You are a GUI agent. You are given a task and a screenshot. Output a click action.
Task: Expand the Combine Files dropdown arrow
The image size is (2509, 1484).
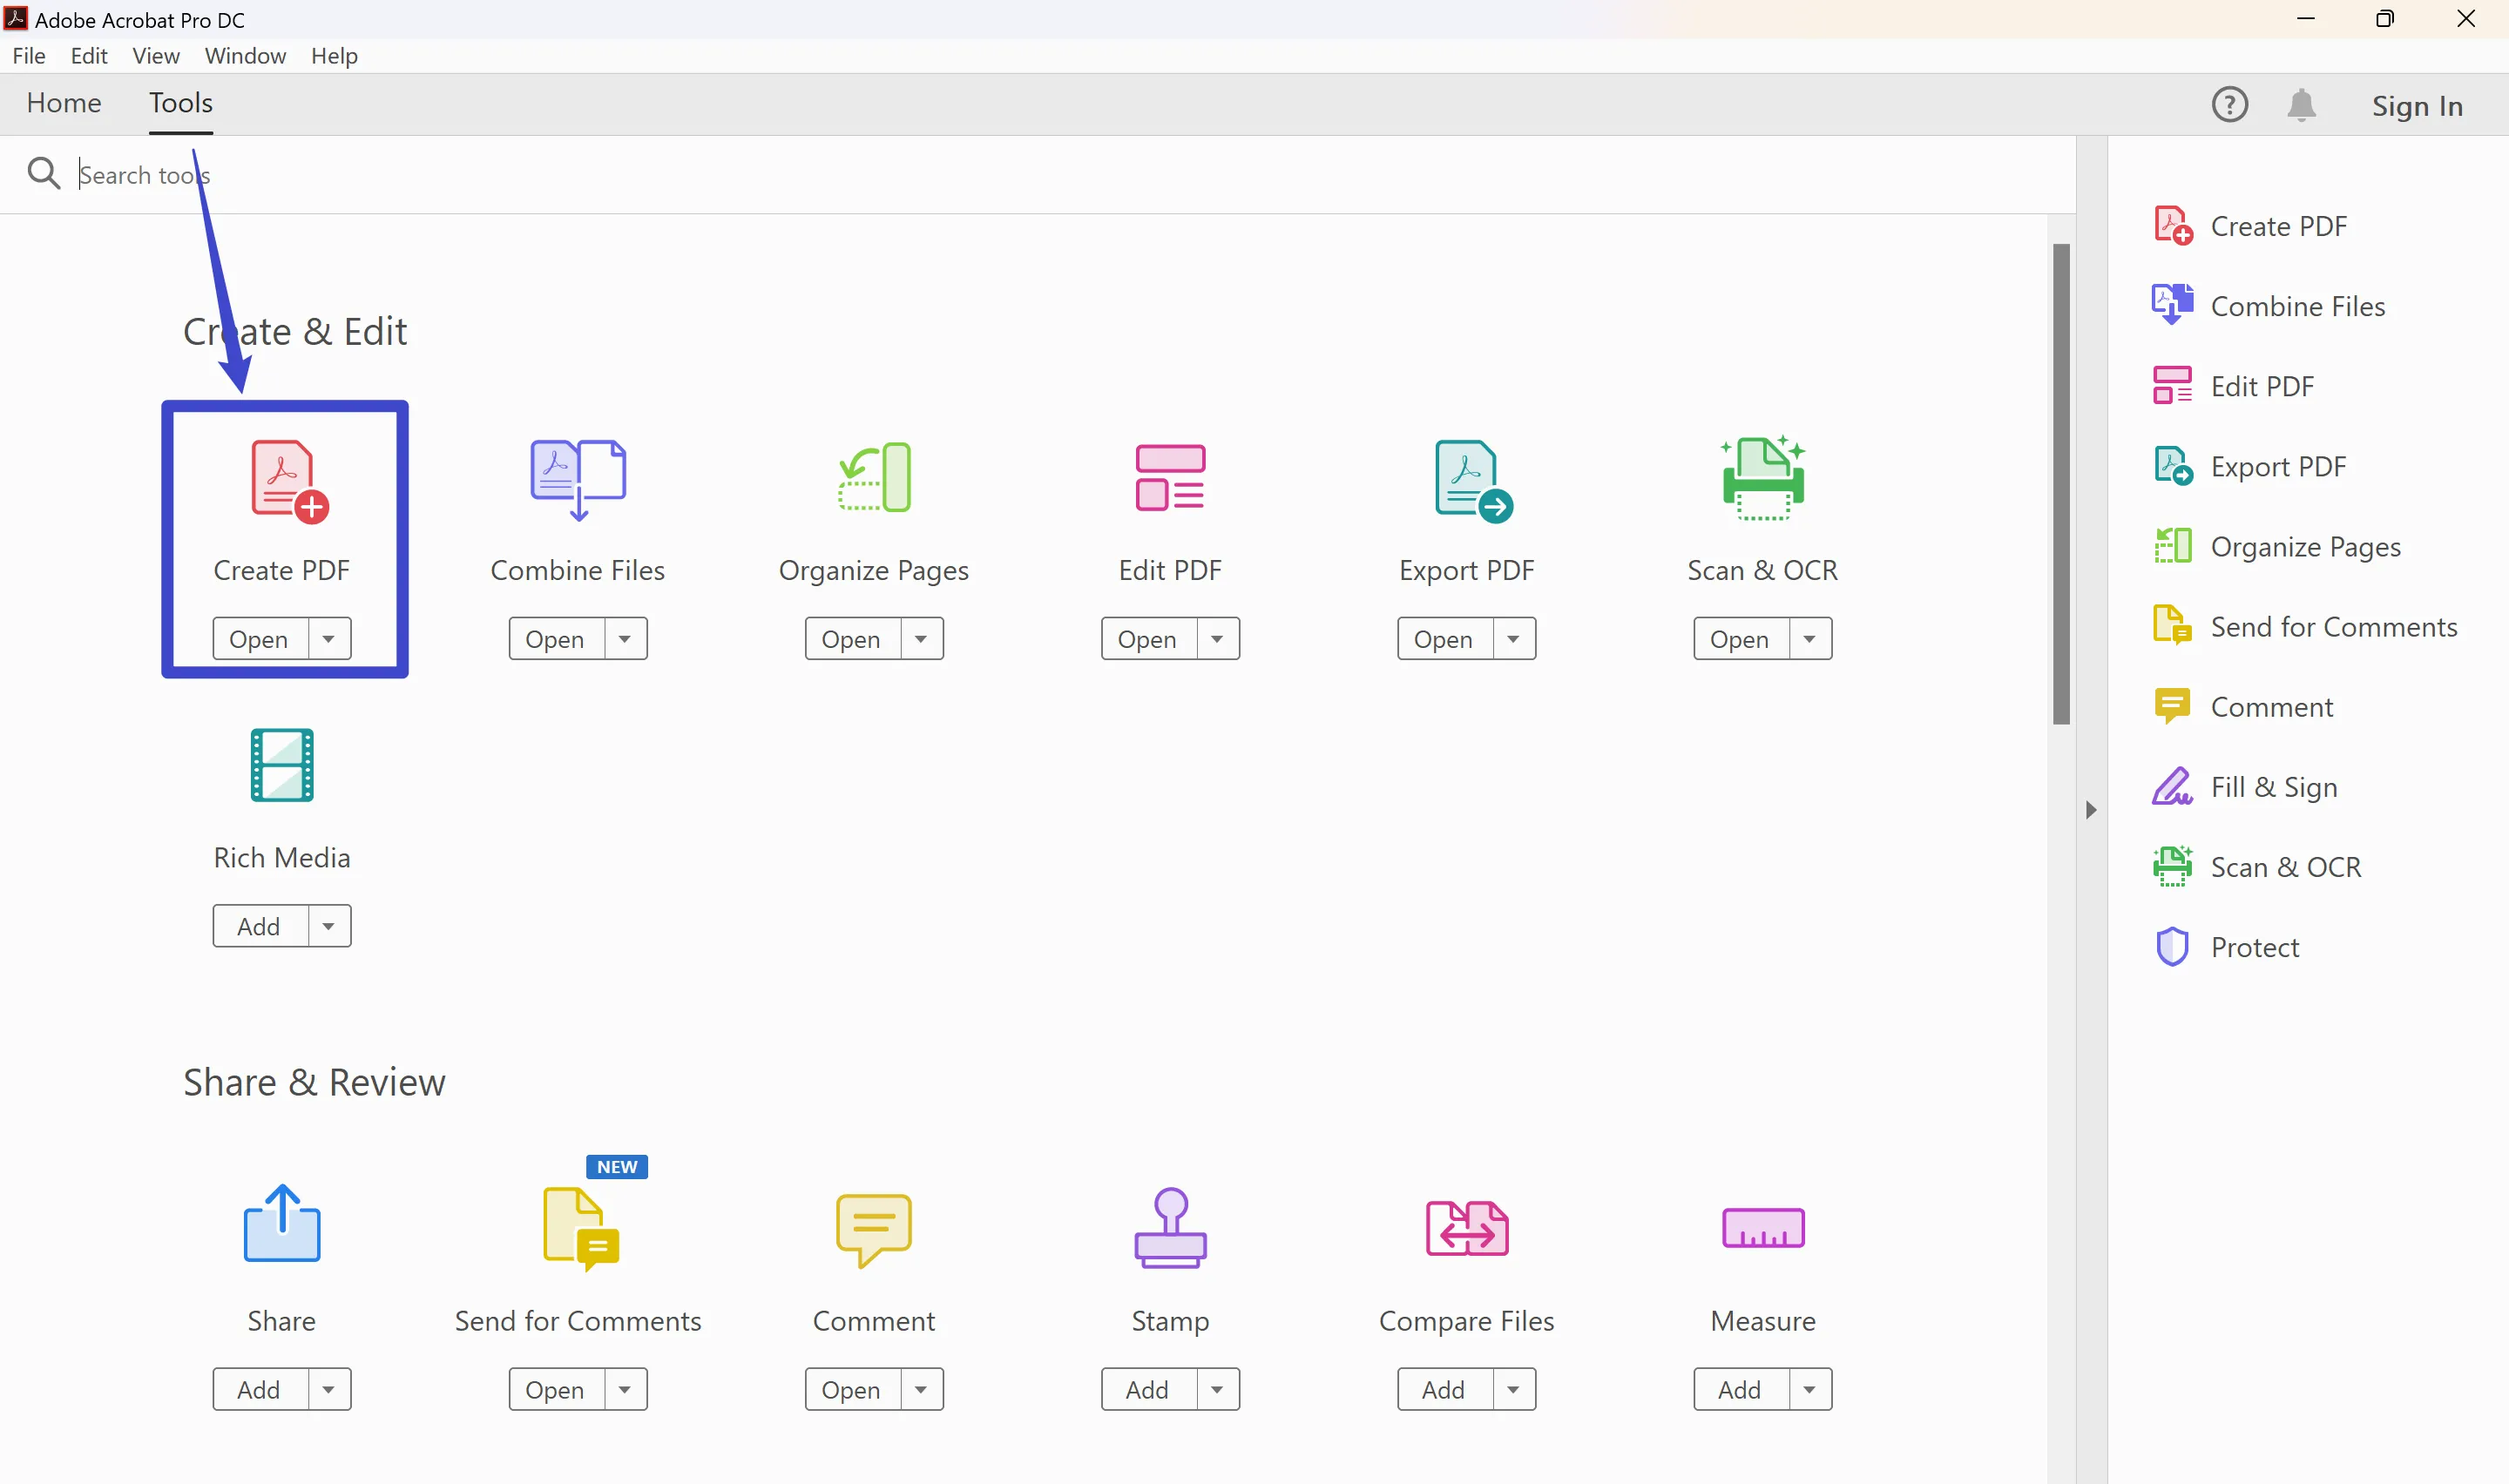(x=627, y=637)
